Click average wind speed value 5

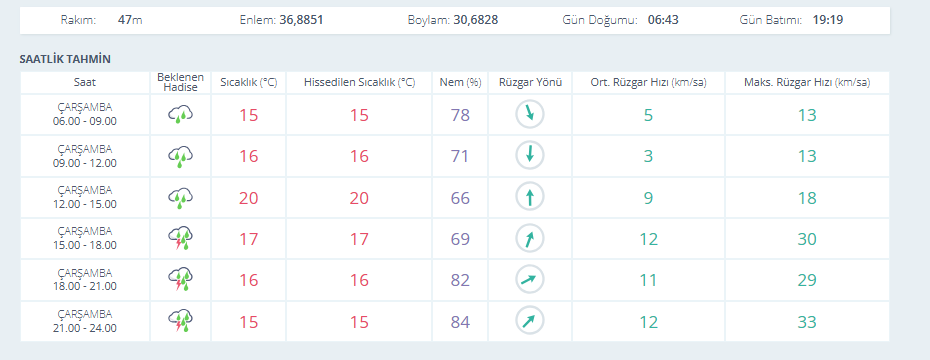648,114
